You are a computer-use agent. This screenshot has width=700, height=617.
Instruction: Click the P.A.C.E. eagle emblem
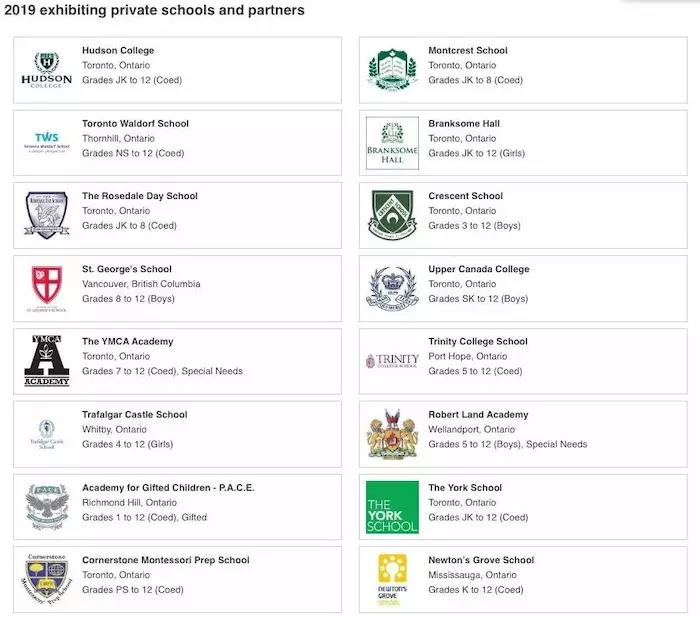click(46, 507)
